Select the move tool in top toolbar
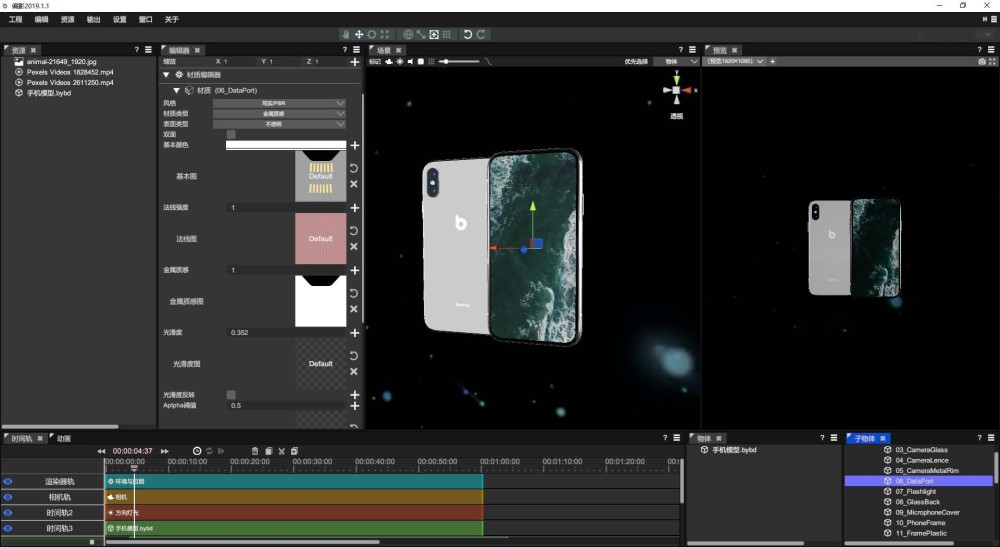 (359, 34)
